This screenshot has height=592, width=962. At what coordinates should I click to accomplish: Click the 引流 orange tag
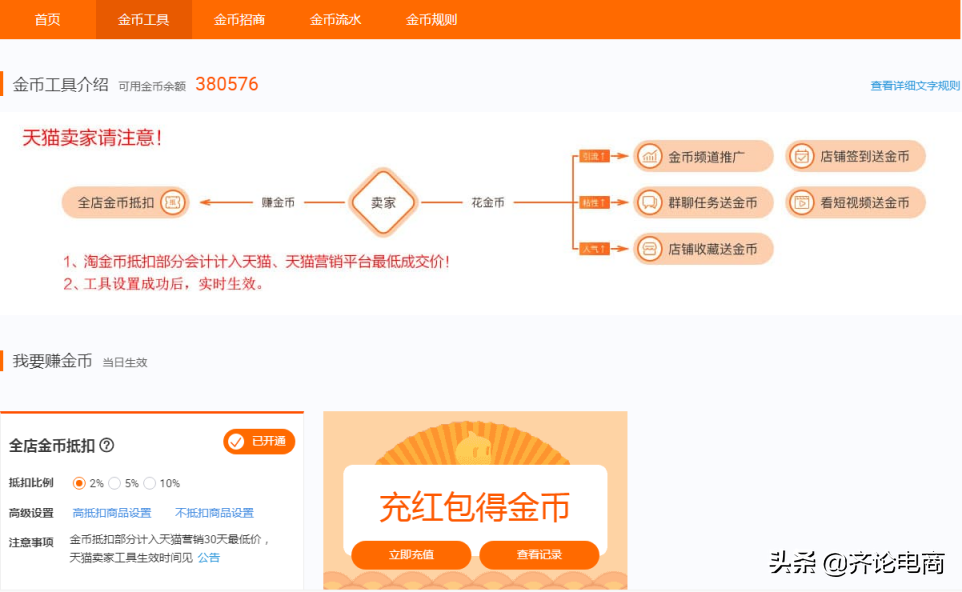(x=594, y=156)
